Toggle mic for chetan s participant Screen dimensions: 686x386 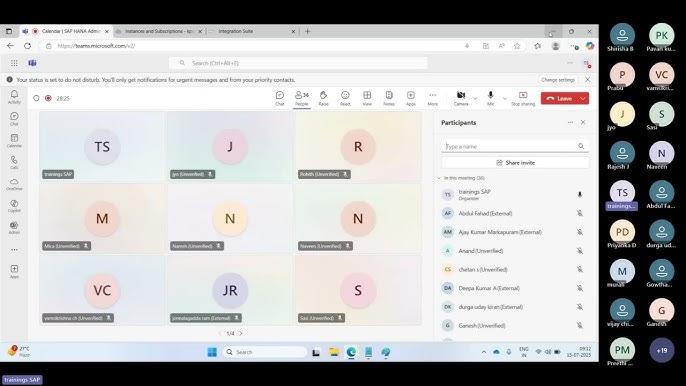[x=580, y=270]
